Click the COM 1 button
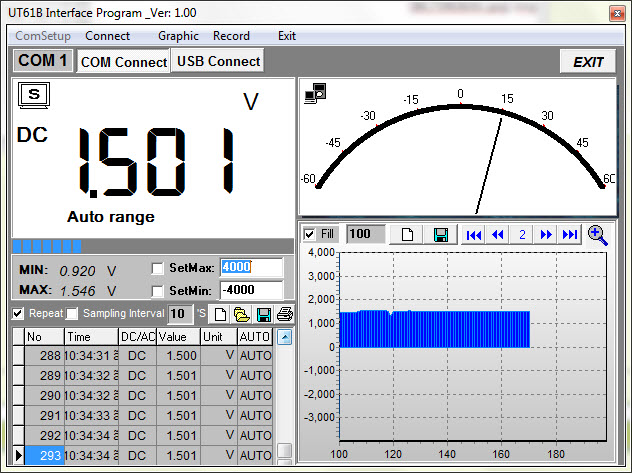The width and height of the screenshot is (632, 473). 43,61
